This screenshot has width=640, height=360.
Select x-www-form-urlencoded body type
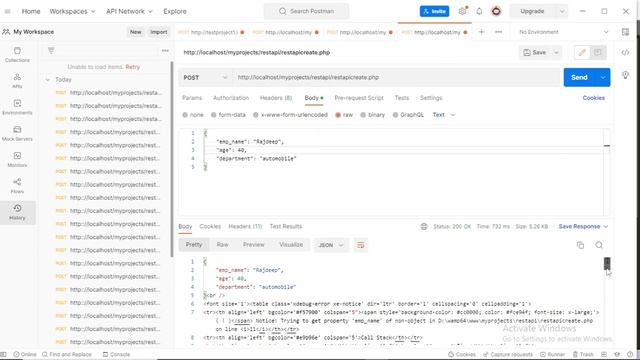(290, 115)
